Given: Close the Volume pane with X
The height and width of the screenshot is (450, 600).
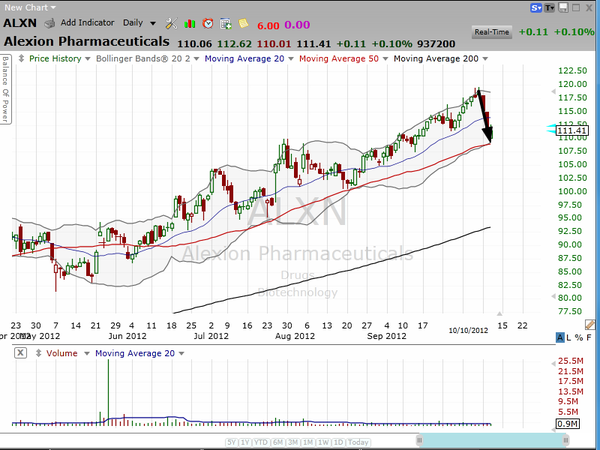Looking at the screenshot, I should (21, 353).
